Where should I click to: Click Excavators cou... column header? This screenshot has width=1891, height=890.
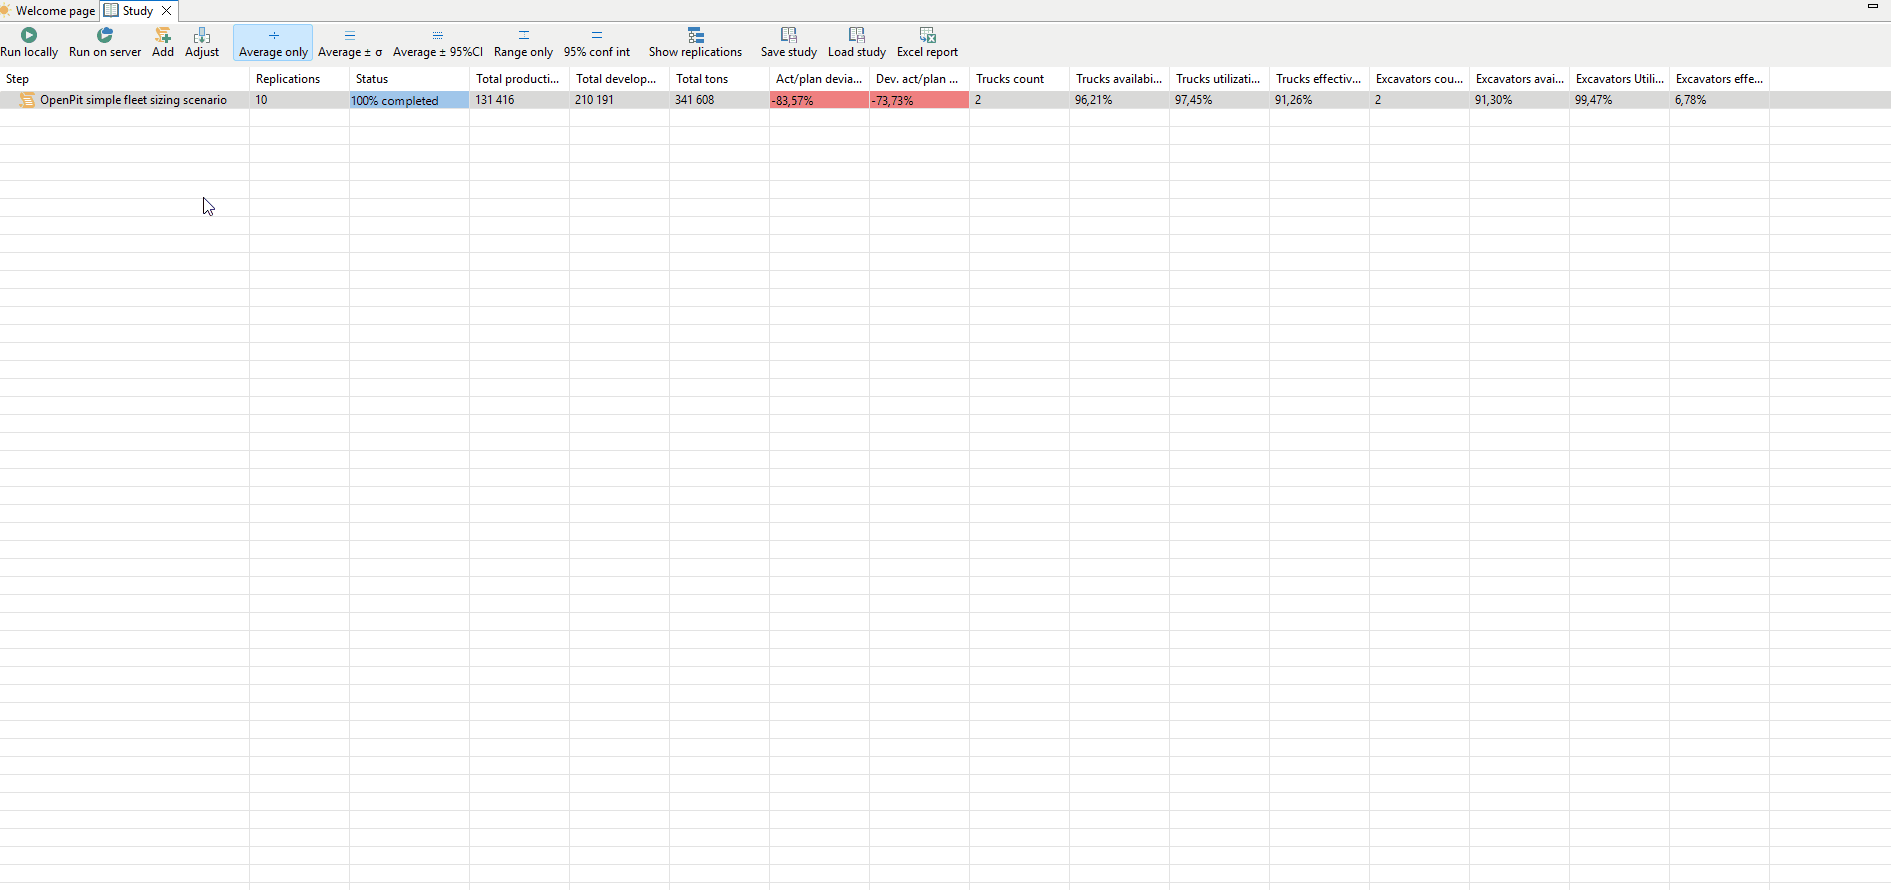1419,79
